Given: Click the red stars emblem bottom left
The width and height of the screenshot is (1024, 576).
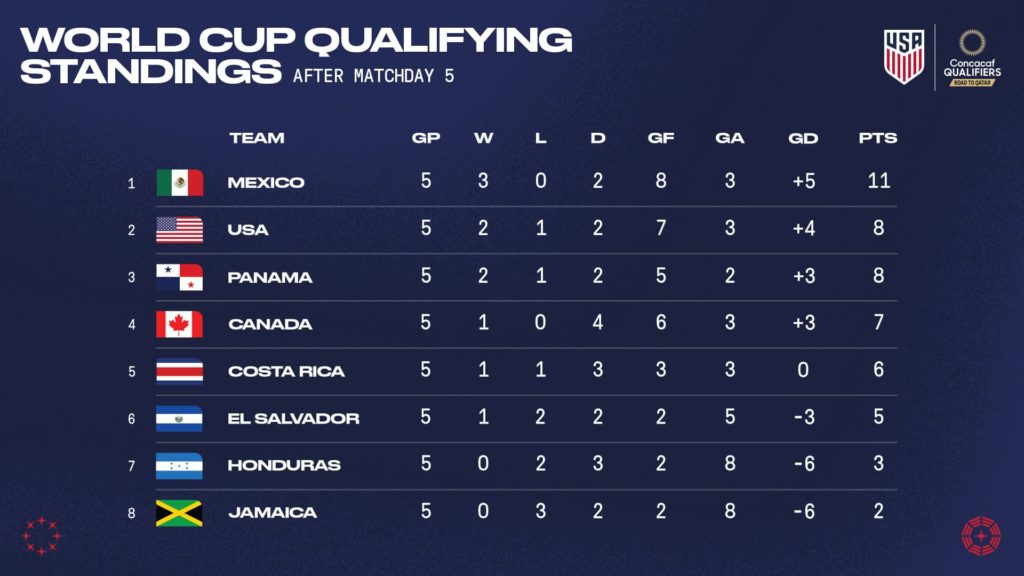Looking at the screenshot, I should tap(41, 536).
